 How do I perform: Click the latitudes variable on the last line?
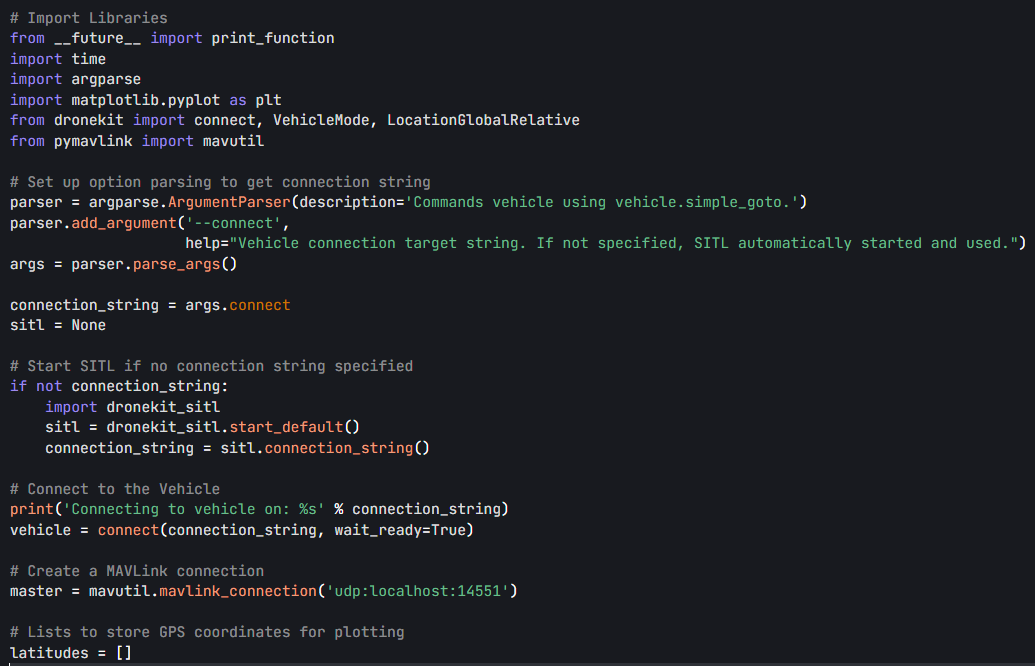[x=49, y=653]
